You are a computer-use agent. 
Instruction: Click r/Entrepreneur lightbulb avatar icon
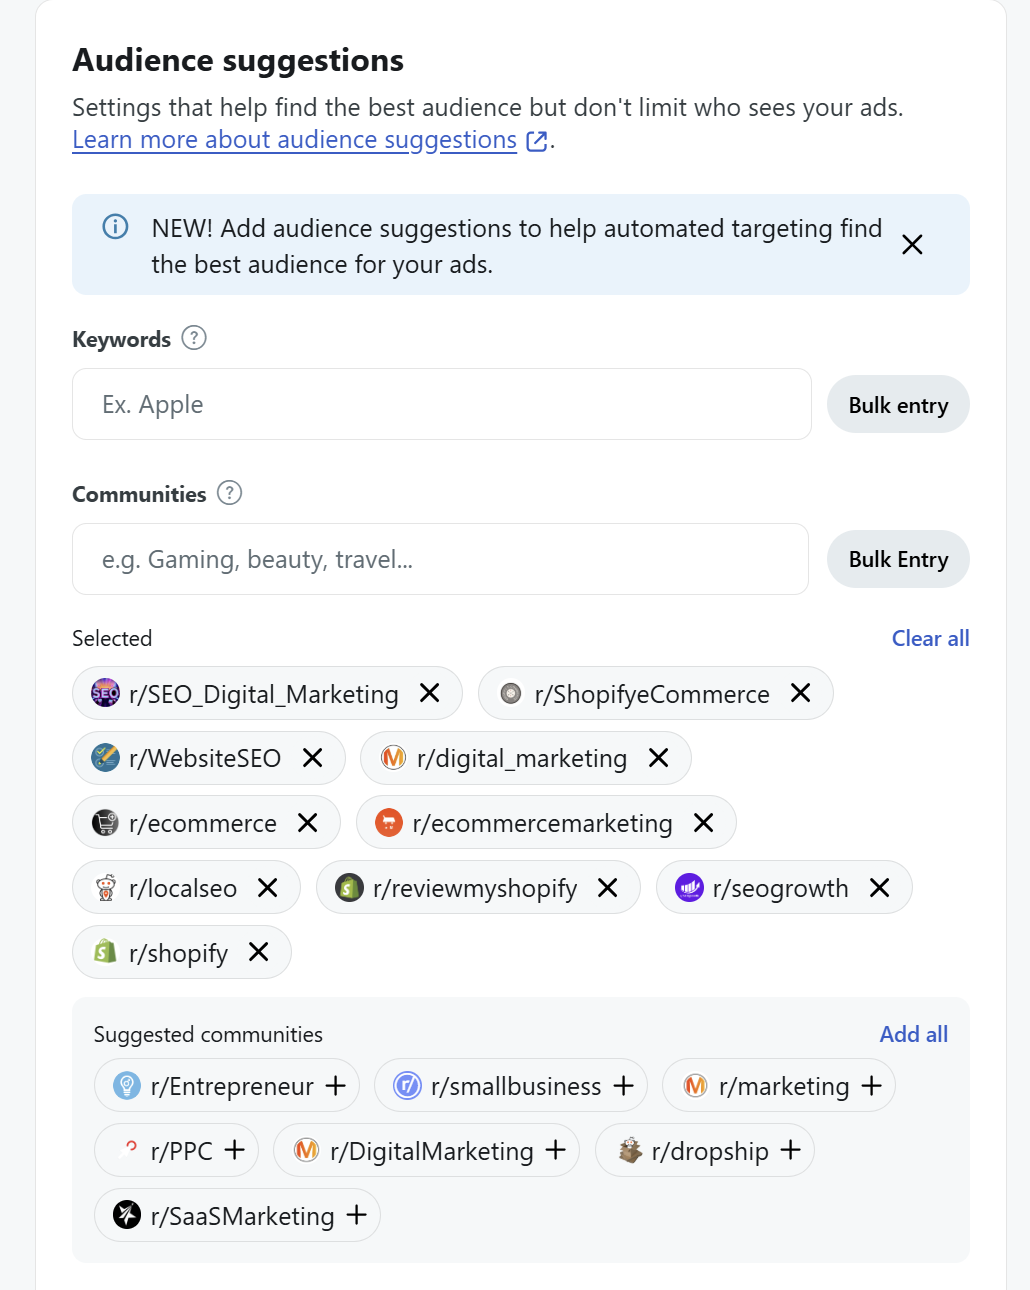pos(127,1085)
